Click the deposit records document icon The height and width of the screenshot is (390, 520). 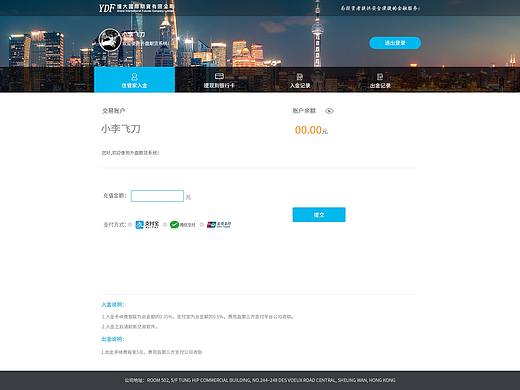click(300, 77)
